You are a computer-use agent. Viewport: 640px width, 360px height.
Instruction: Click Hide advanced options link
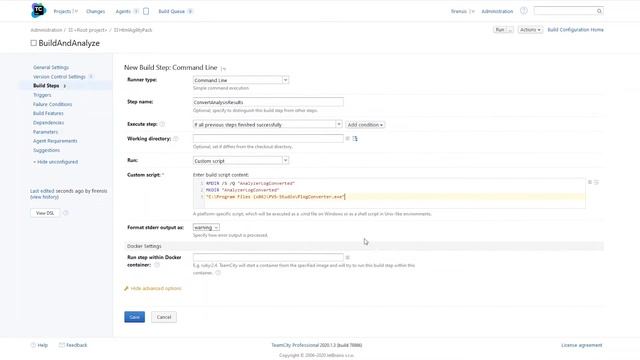coord(156,289)
